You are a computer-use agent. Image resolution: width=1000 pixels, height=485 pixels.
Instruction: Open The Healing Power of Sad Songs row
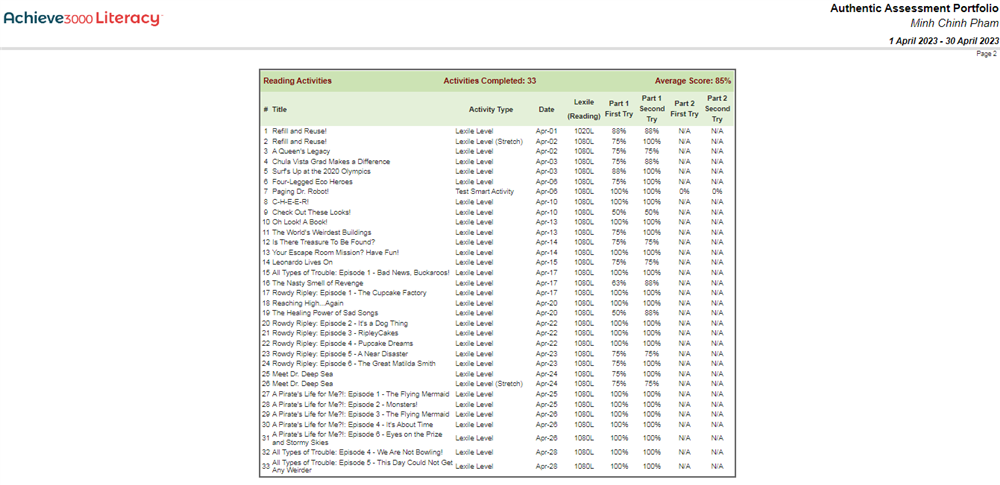pos(322,312)
